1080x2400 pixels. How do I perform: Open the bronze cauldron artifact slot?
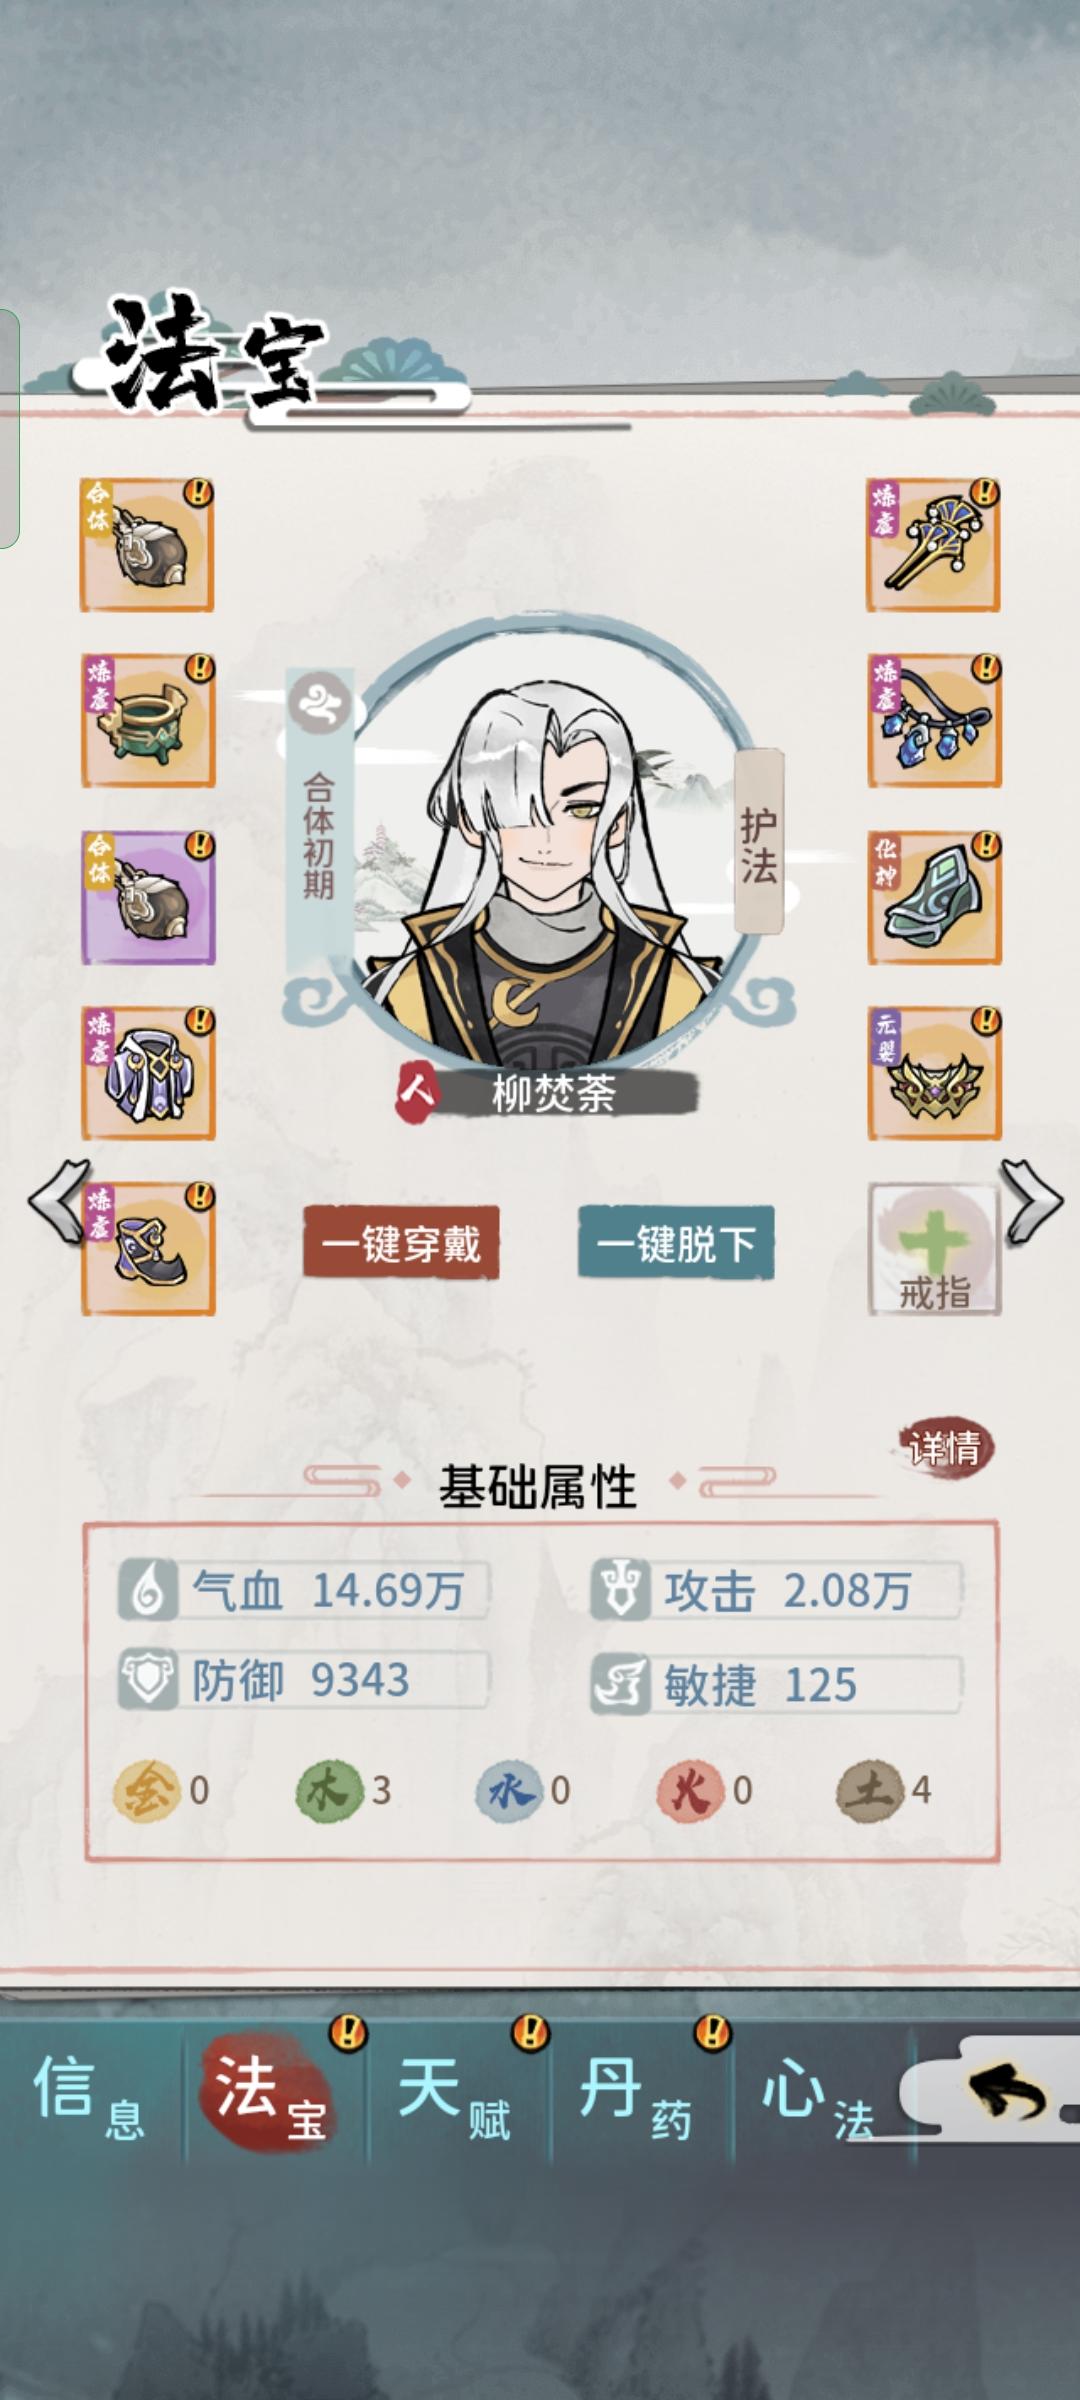point(148,721)
